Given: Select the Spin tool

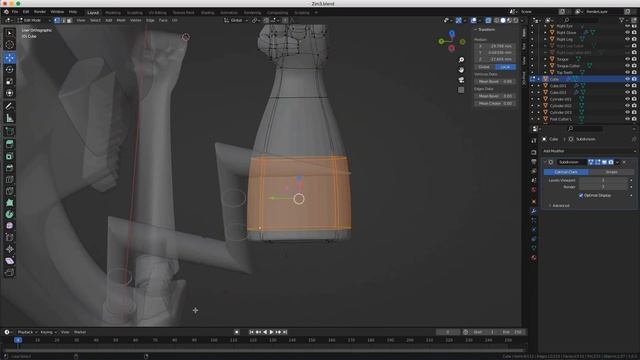Looking at the screenshot, I should point(9,214).
